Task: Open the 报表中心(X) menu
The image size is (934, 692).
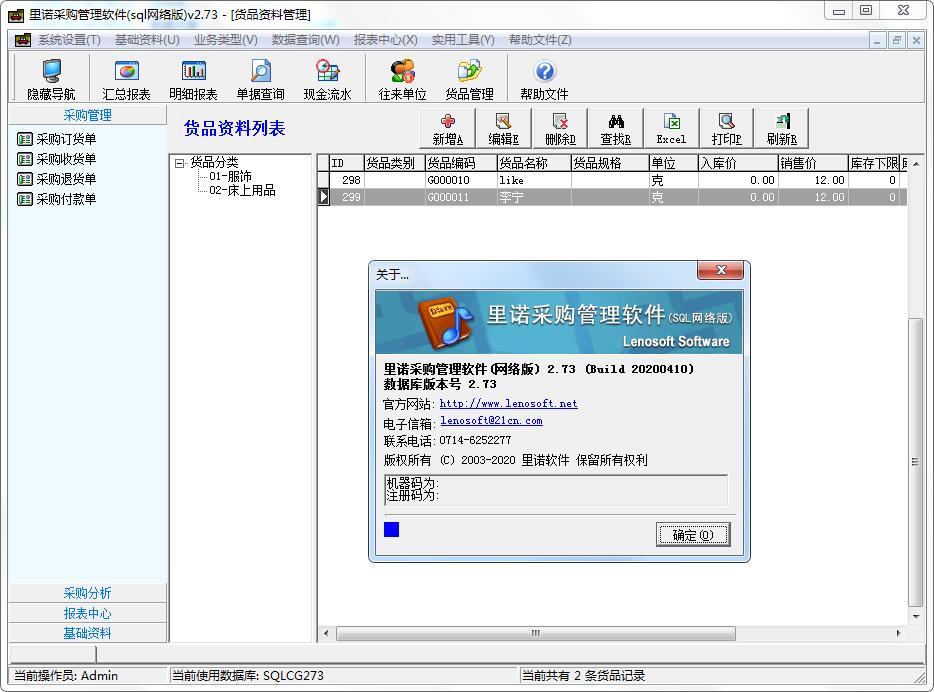Action: 385,40
